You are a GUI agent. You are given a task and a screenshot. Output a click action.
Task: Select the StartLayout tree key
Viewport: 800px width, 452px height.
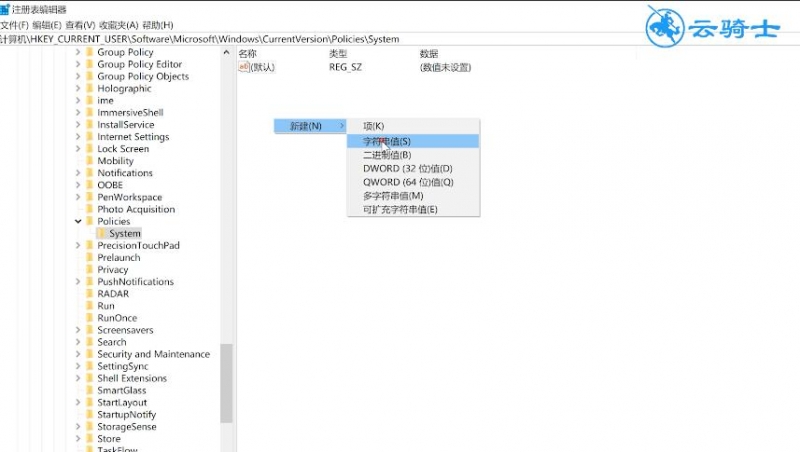click(122, 403)
